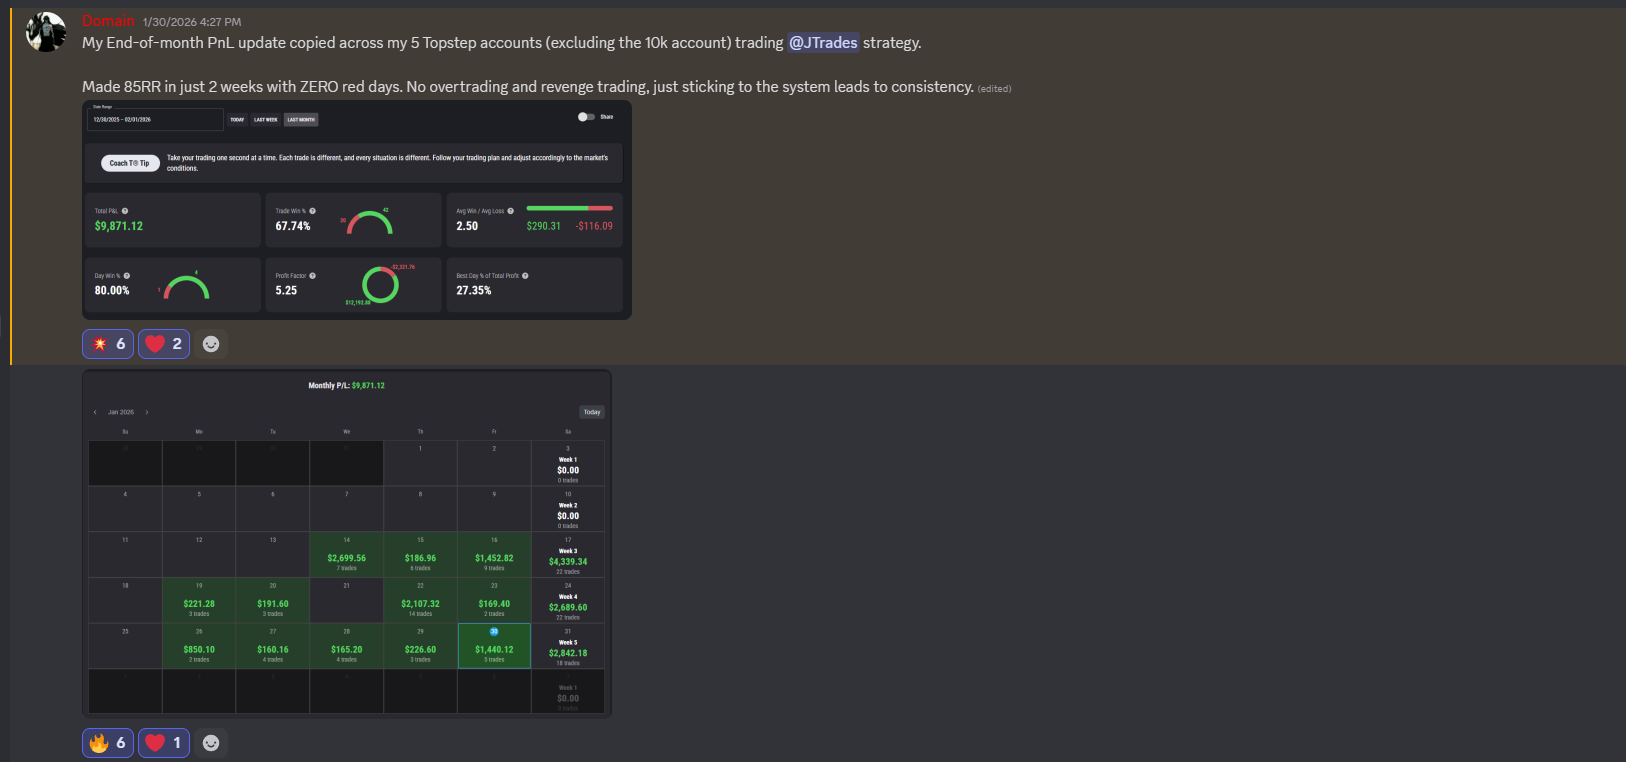The width and height of the screenshot is (1626, 762).
Task: Add a reaction under the stats image
Action: pos(211,344)
